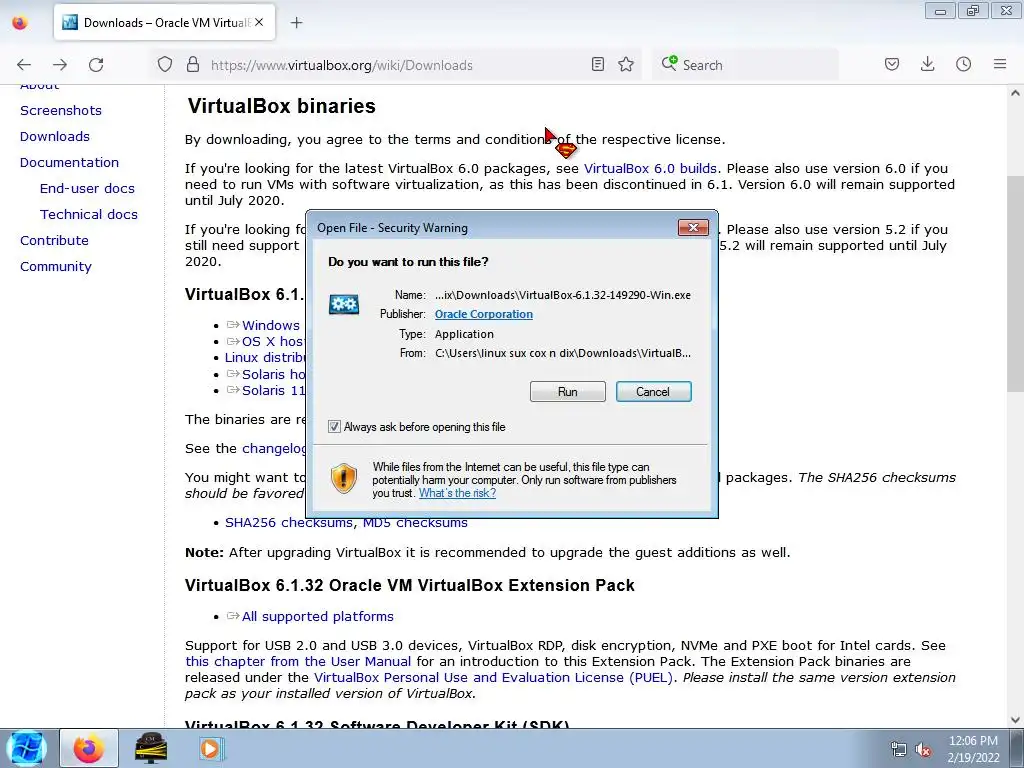Open the Contribute sidebar link
Image resolution: width=1024 pixels, height=768 pixels.
[54, 241]
